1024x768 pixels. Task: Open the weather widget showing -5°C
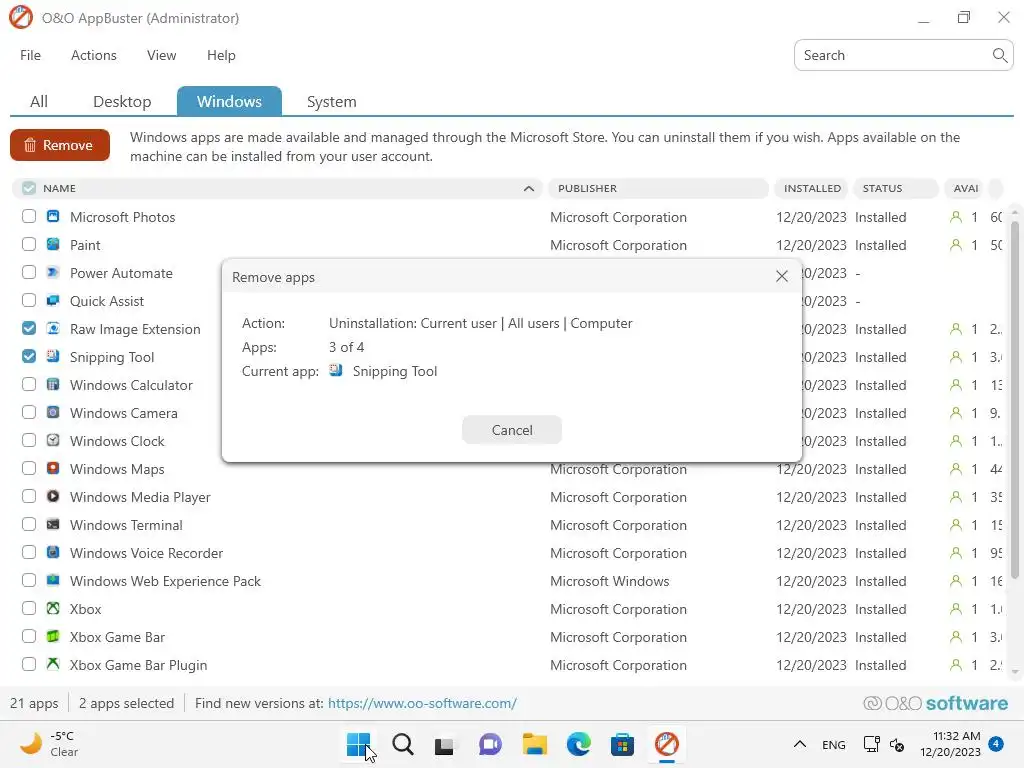tap(49, 744)
